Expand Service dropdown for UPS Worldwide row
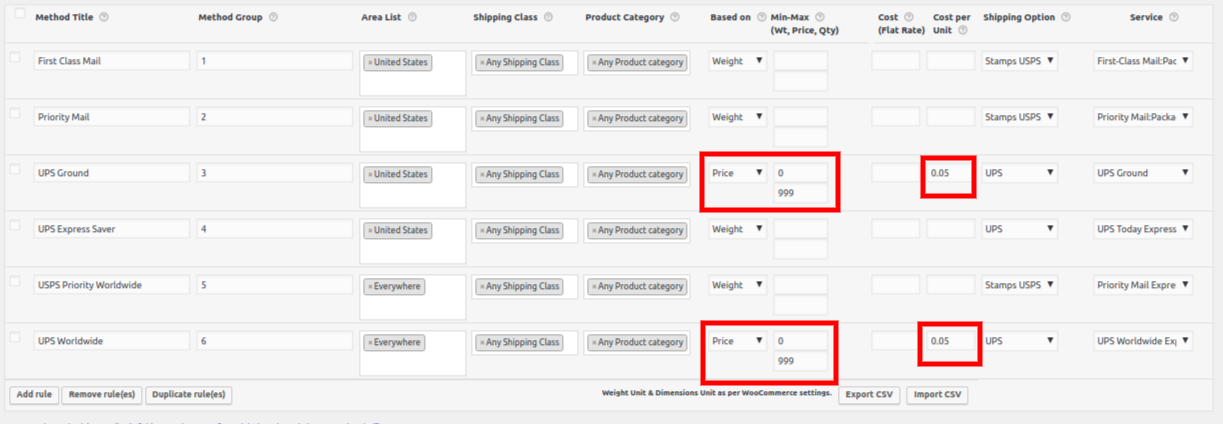1223x424 pixels. click(1143, 341)
